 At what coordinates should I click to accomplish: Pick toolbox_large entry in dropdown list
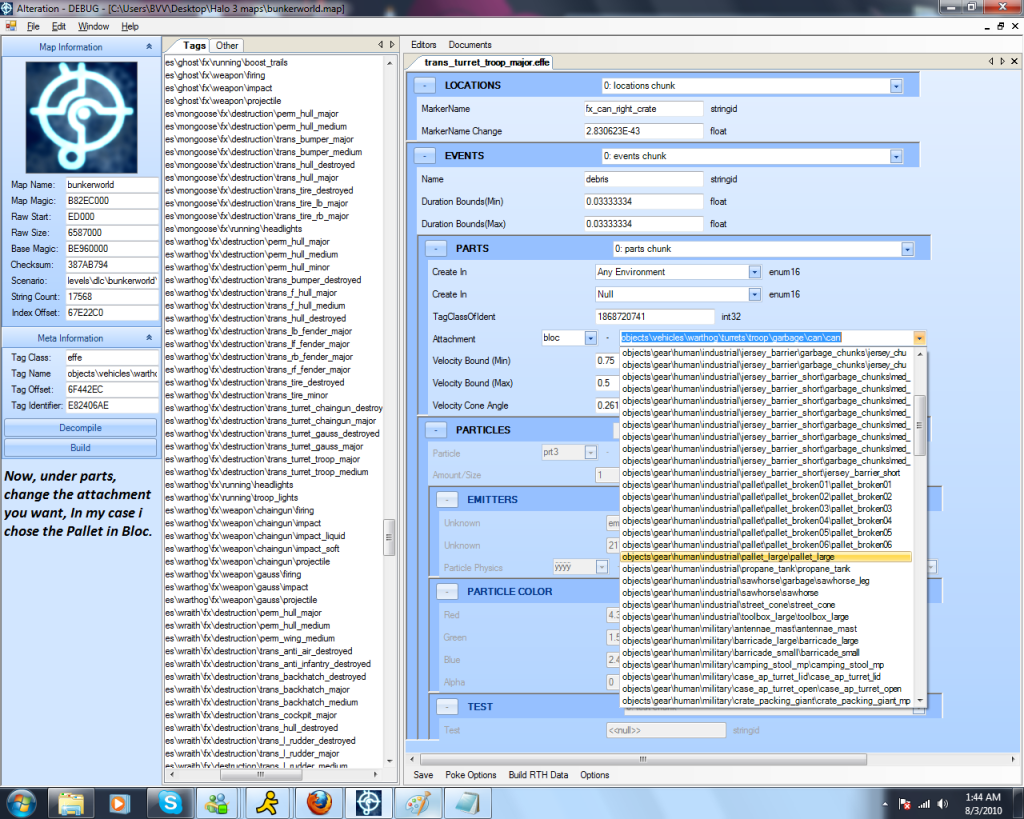[x=765, y=617]
